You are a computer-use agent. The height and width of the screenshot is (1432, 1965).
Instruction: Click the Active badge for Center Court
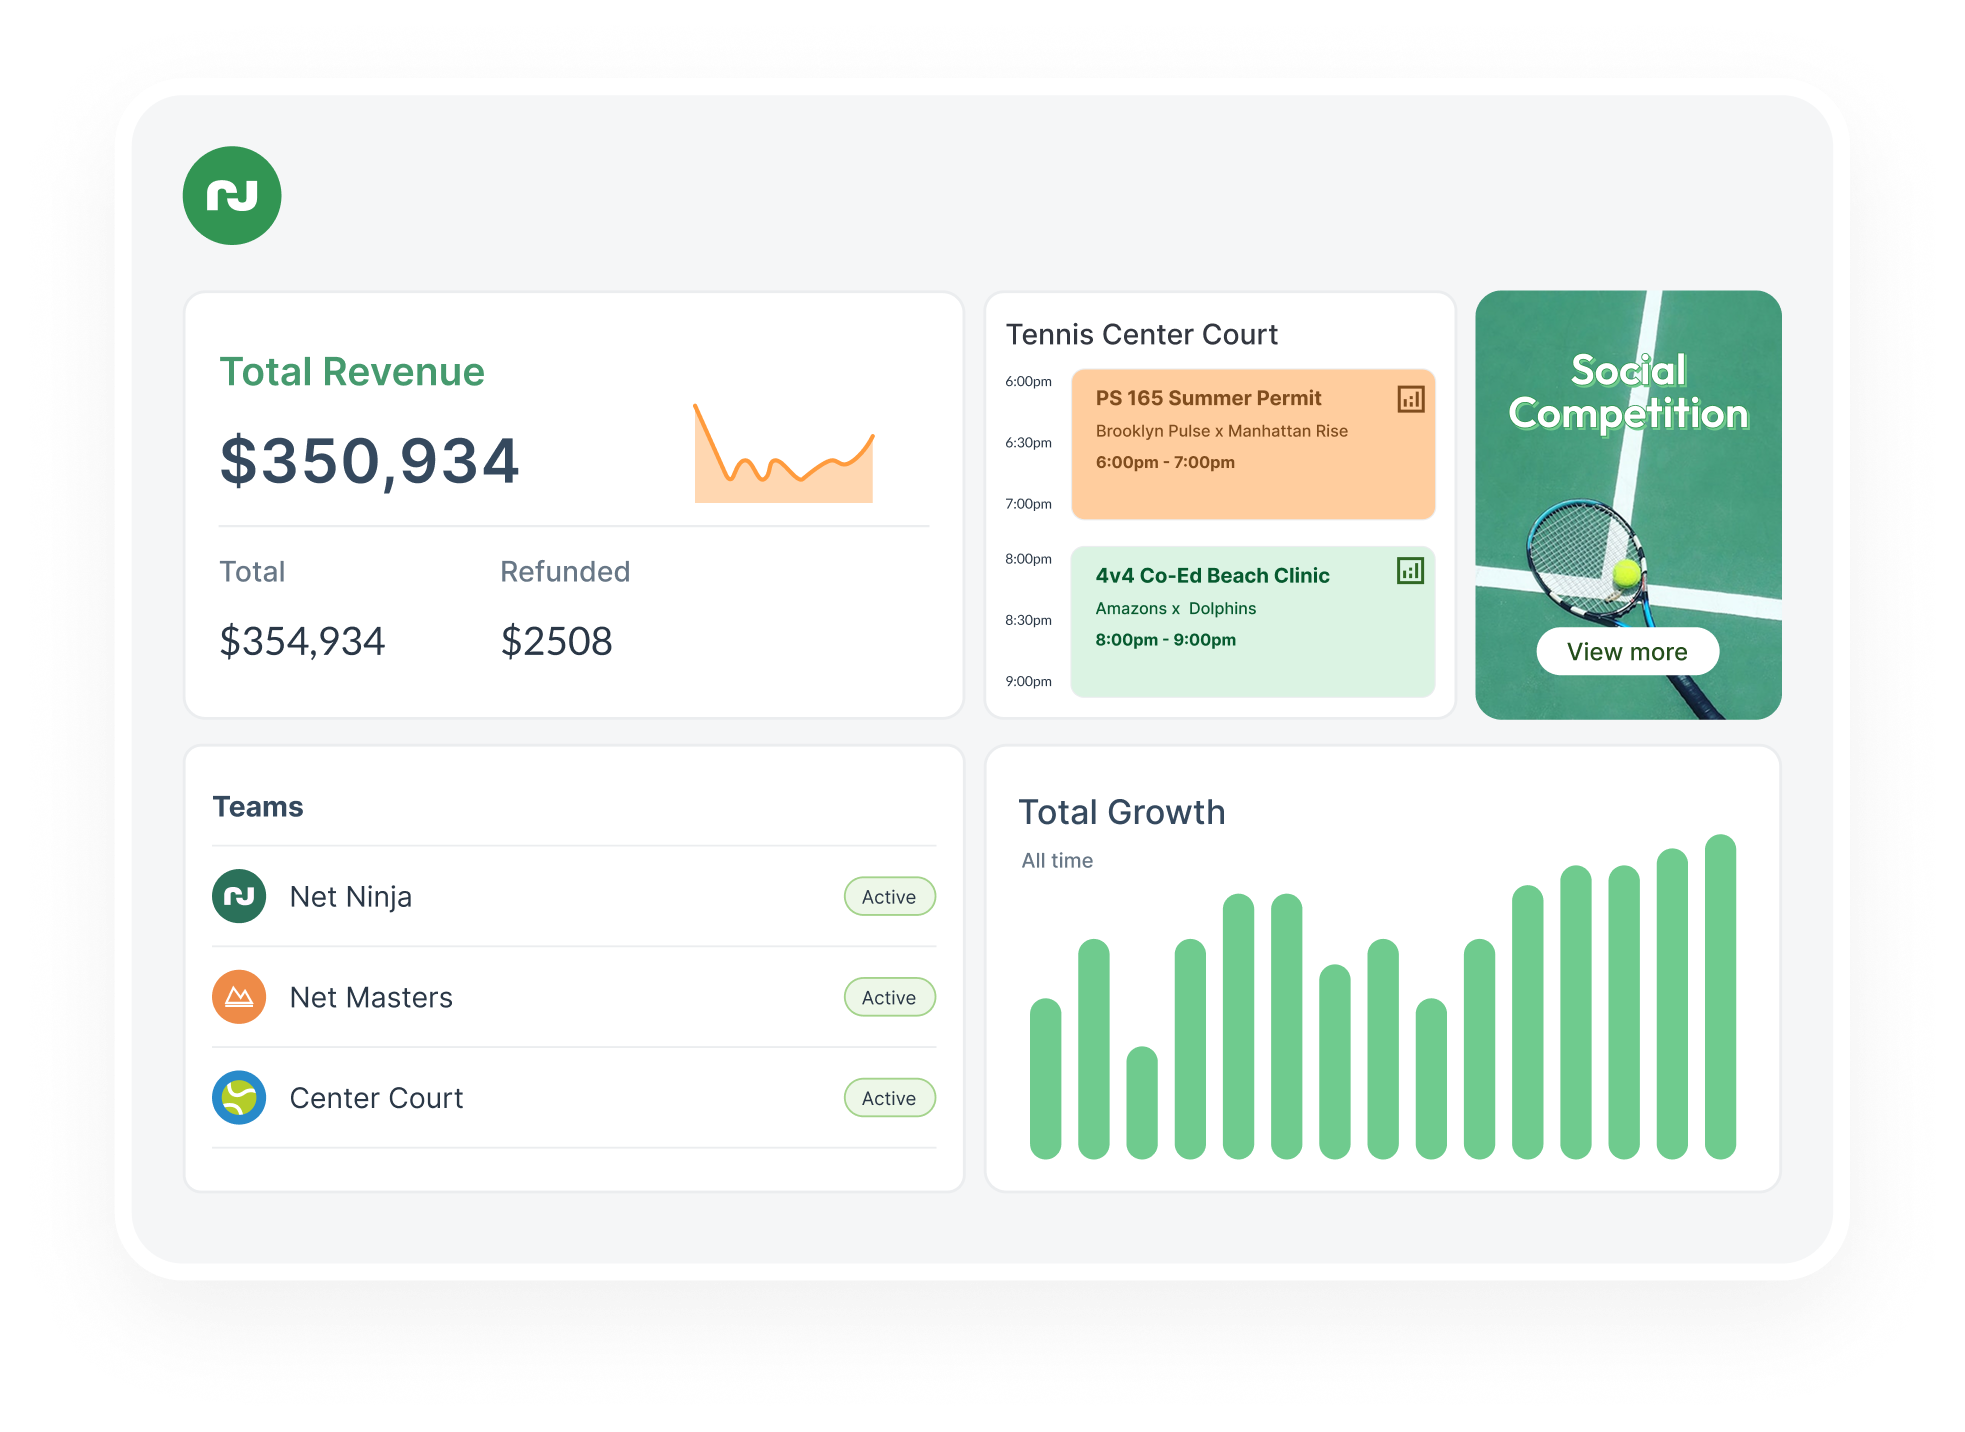click(889, 1098)
